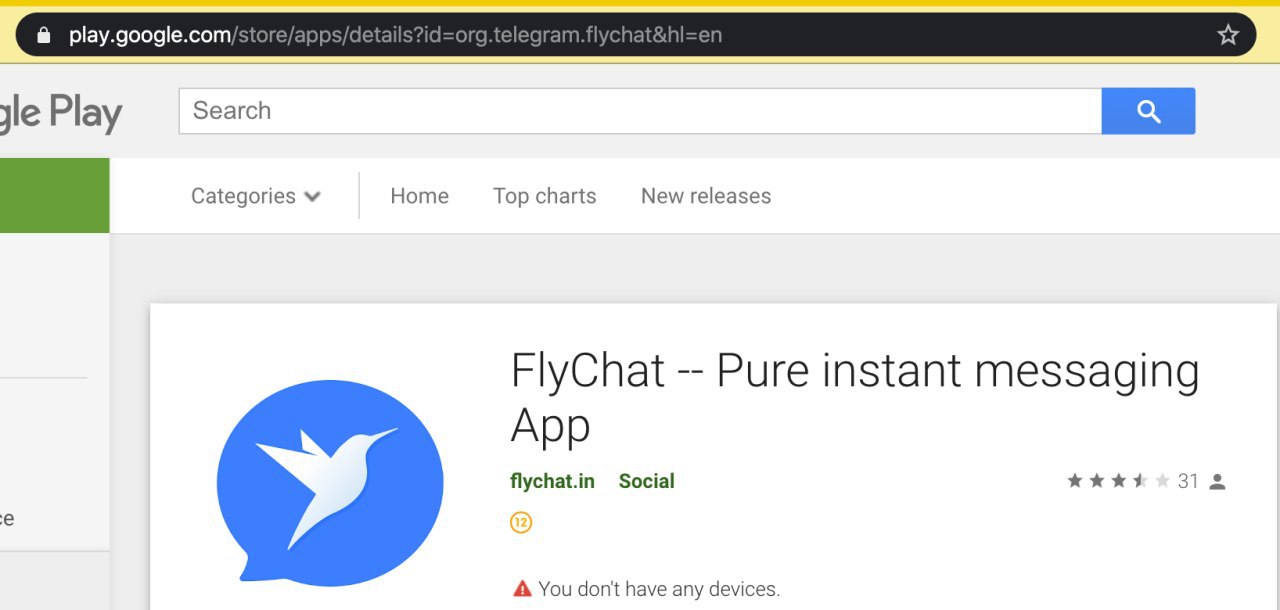Image resolution: width=1280 pixels, height=610 pixels.
Task: Click the star rating display
Action: pyautogui.click(x=1118, y=481)
